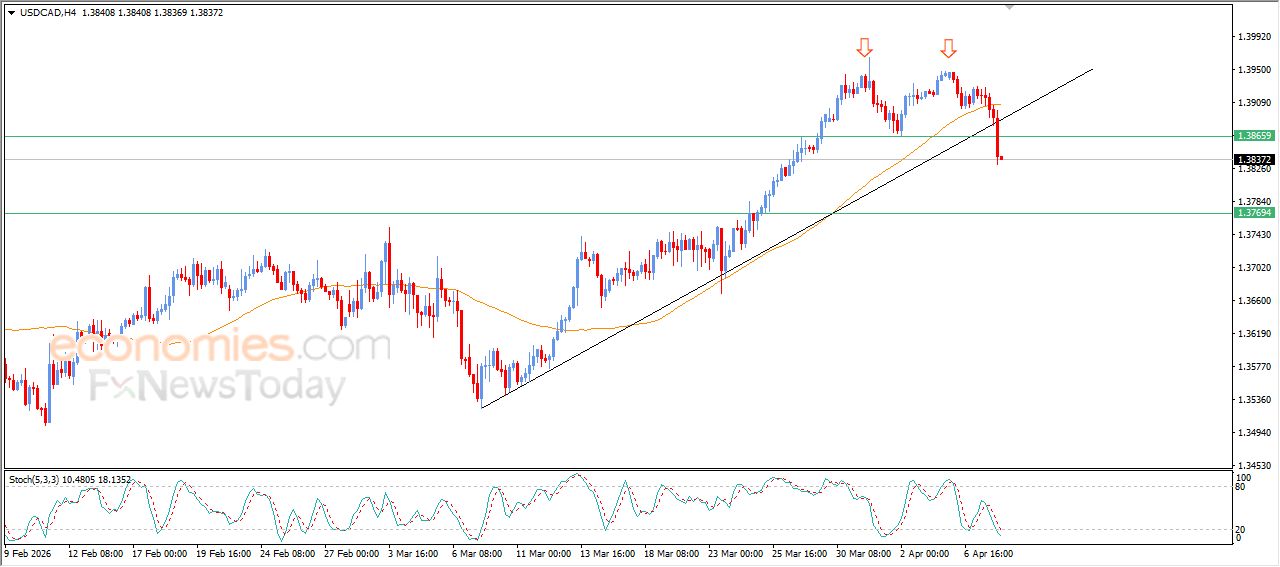Click the 3 Mar 16:00 time label
This screenshot has width=1280, height=567.
(x=415, y=552)
